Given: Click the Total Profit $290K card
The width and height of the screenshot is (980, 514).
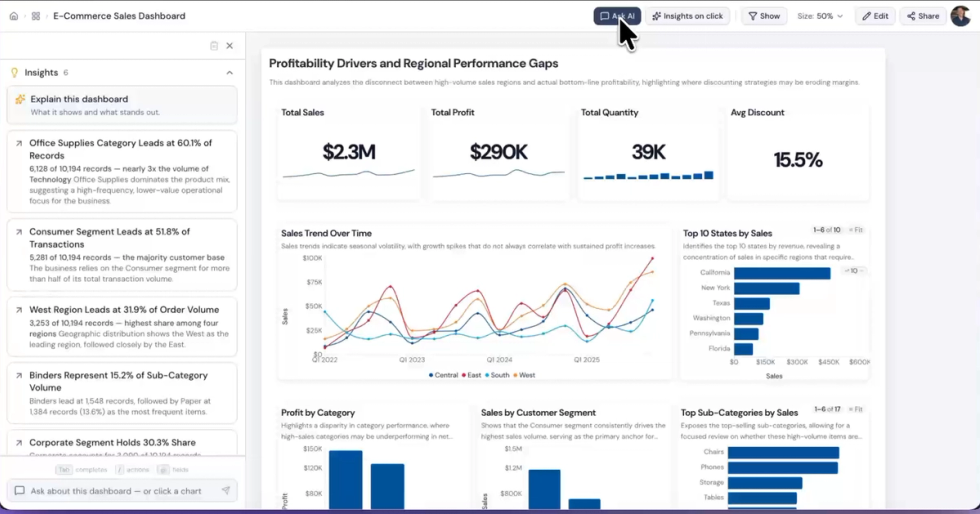Looking at the screenshot, I should point(498,153).
